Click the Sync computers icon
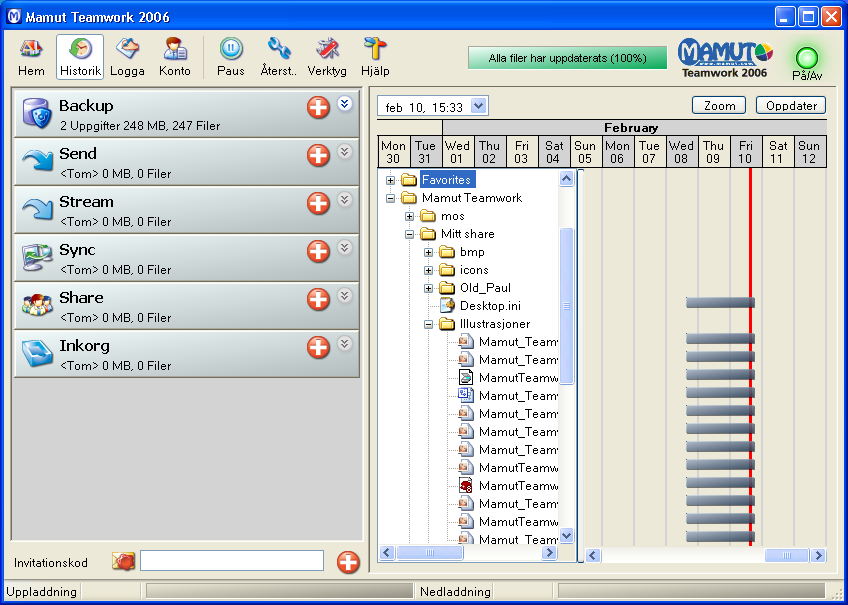 tap(37, 257)
